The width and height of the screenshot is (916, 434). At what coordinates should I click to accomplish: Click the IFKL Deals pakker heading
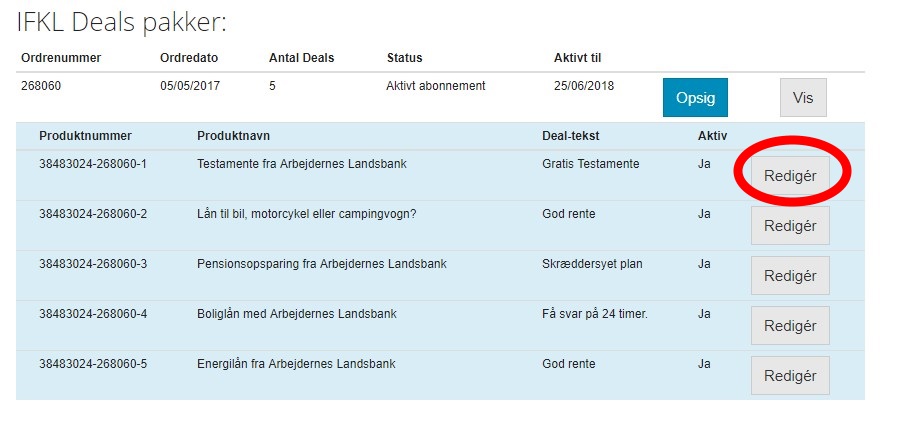pyautogui.click(x=121, y=24)
